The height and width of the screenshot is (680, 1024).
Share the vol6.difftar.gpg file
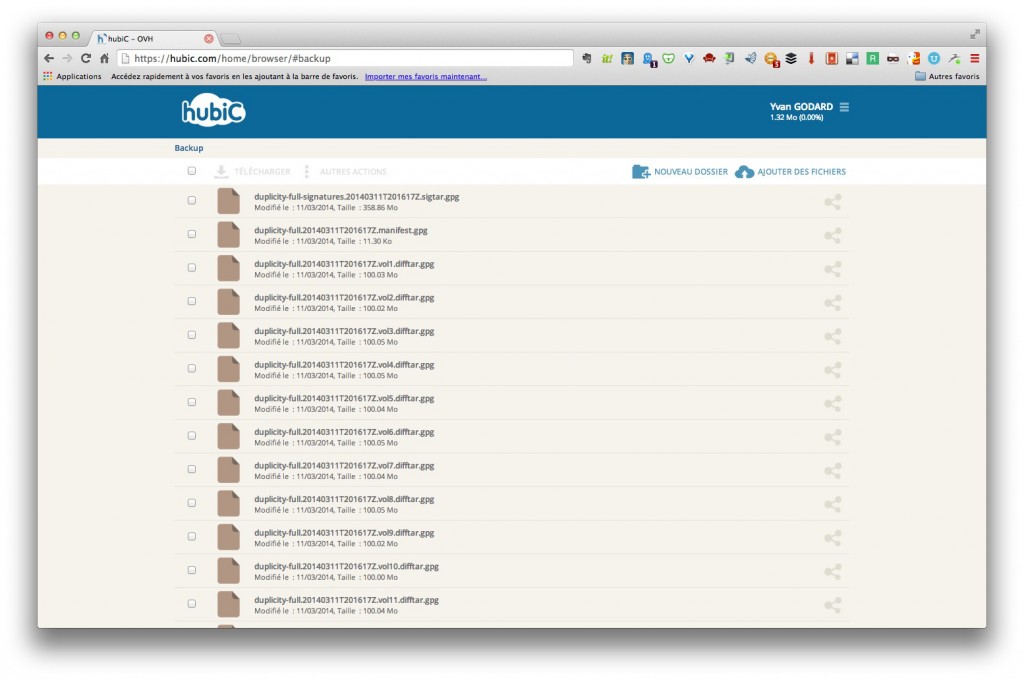pyautogui.click(x=832, y=437)
